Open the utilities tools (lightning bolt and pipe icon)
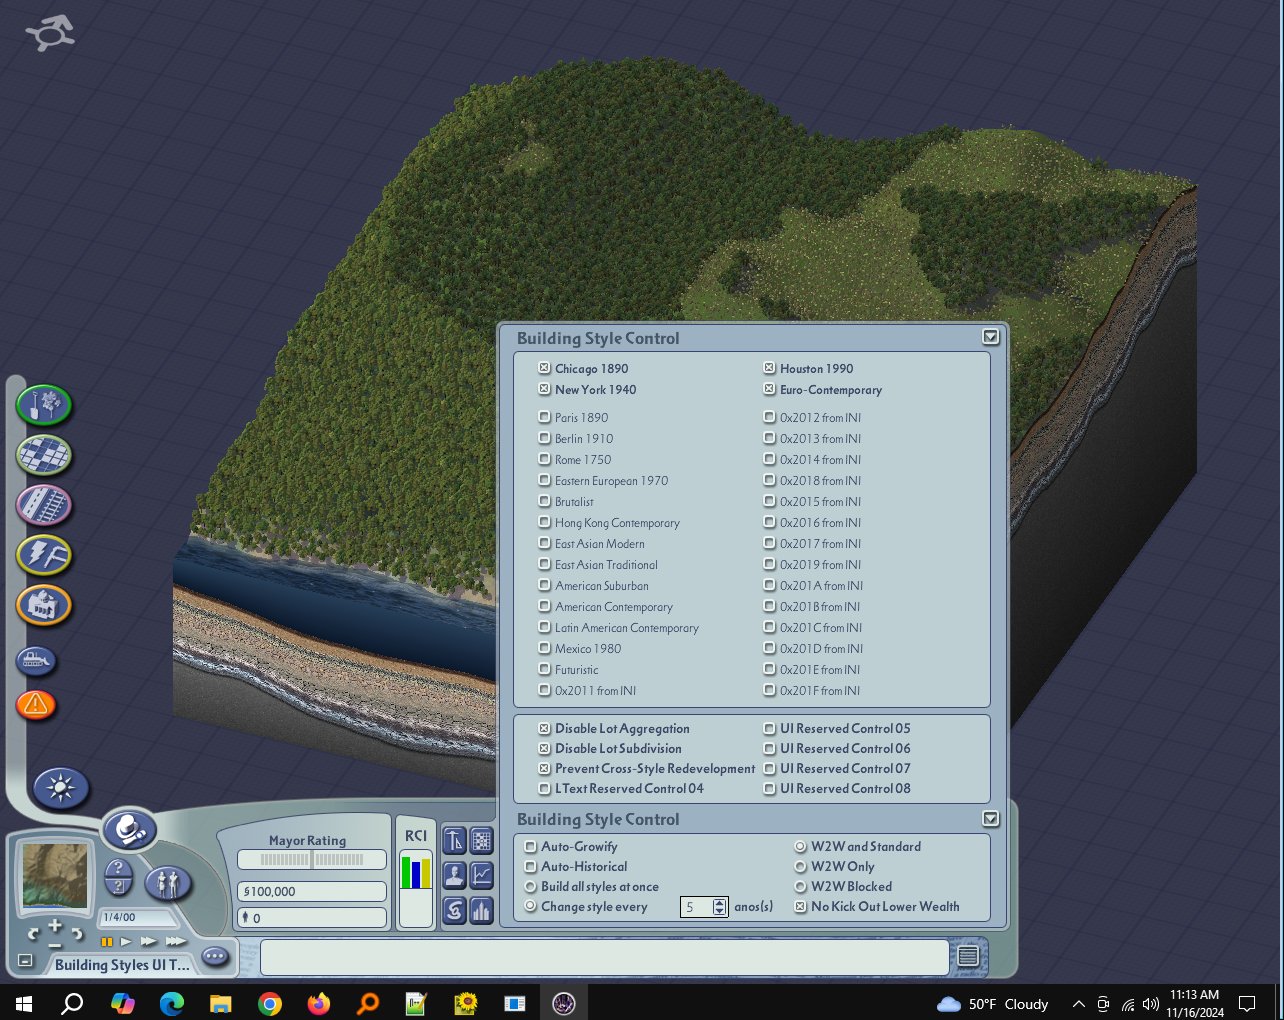Viewport: 1284px width, 1020px height. pyautogui.click(x=44, y=555)
